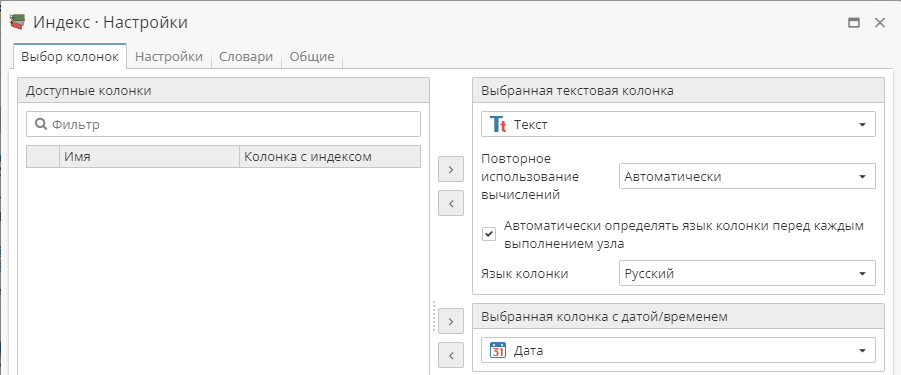Viewport: 901px width, 375px height.
Task: Maximize the Индекс settings window
Action: pyautogui.click(x=854, y=23)
